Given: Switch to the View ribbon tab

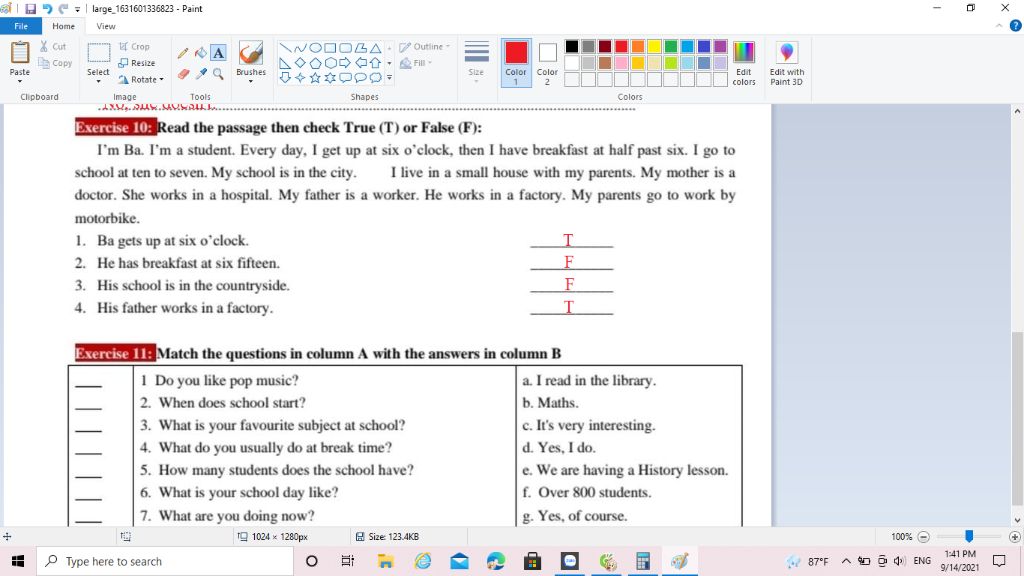Looking at the screenshot, I should [106, 26].
